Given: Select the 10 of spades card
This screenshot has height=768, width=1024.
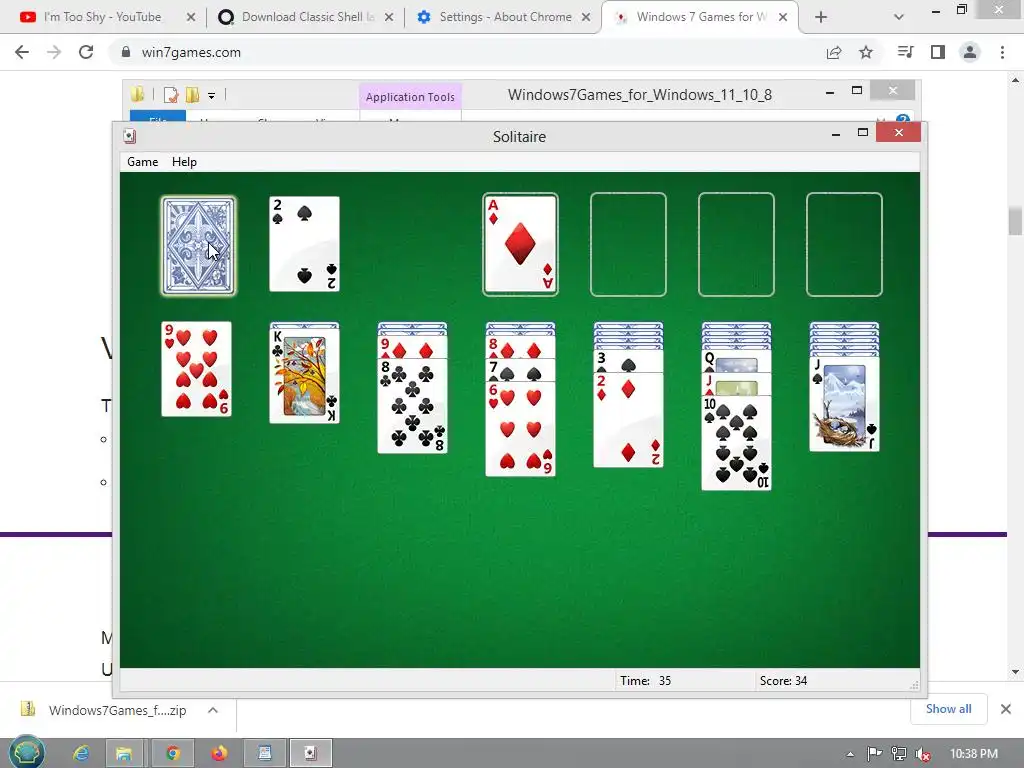Looking at the screenshot, I should 736,443.
